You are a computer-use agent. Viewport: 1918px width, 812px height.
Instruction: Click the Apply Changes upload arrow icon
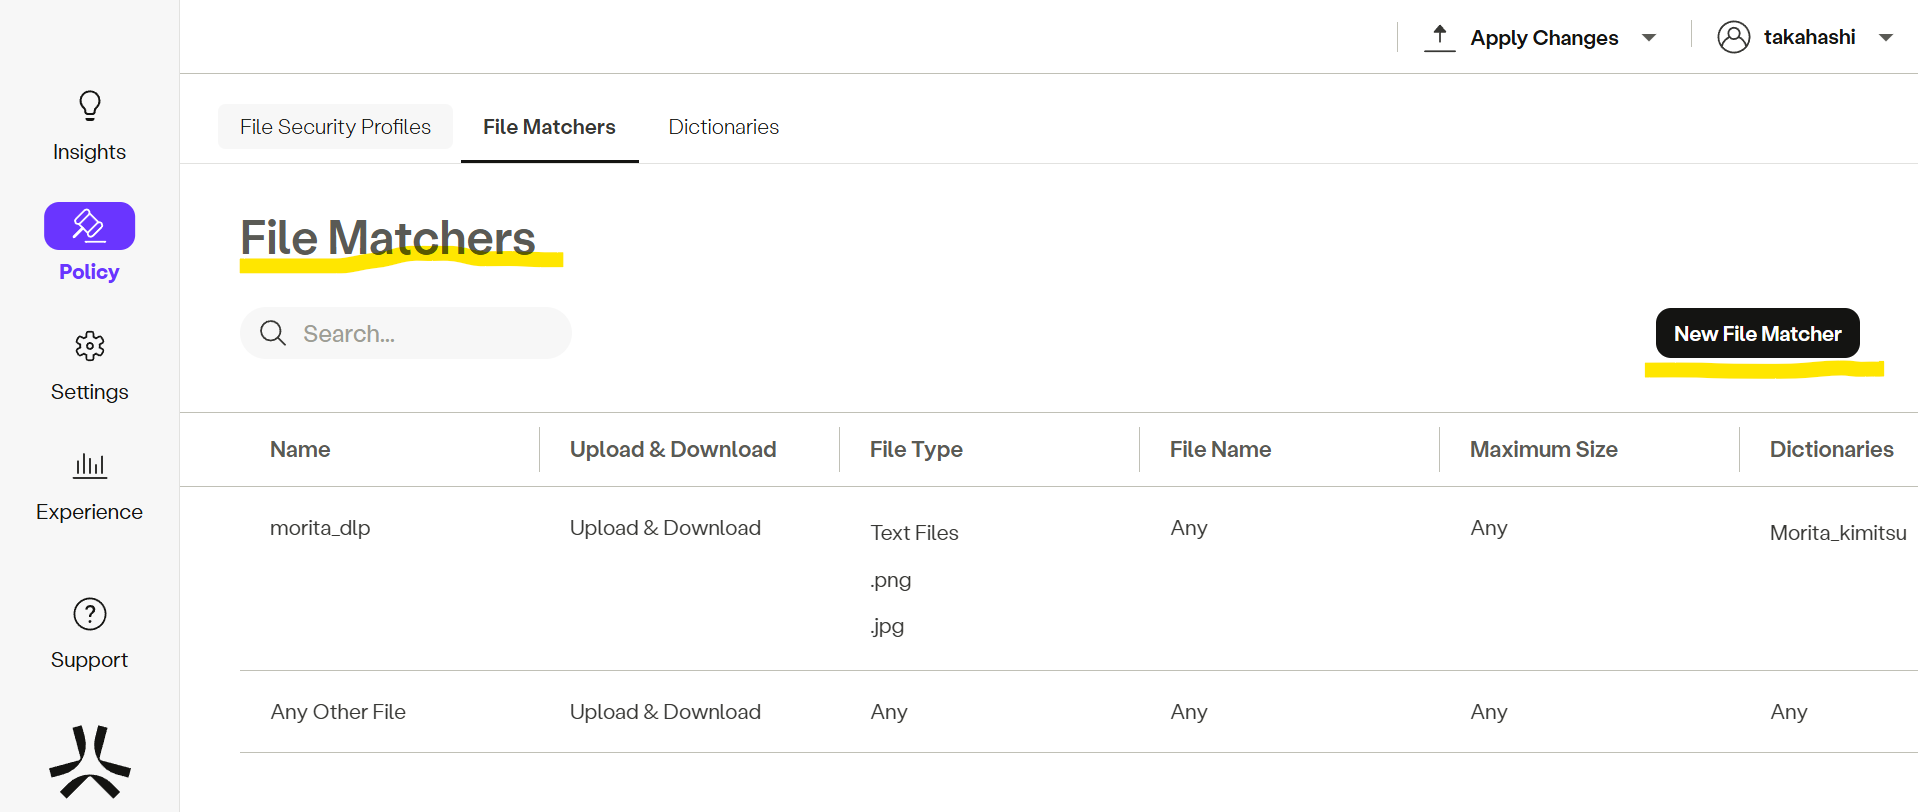point(1439,38)
